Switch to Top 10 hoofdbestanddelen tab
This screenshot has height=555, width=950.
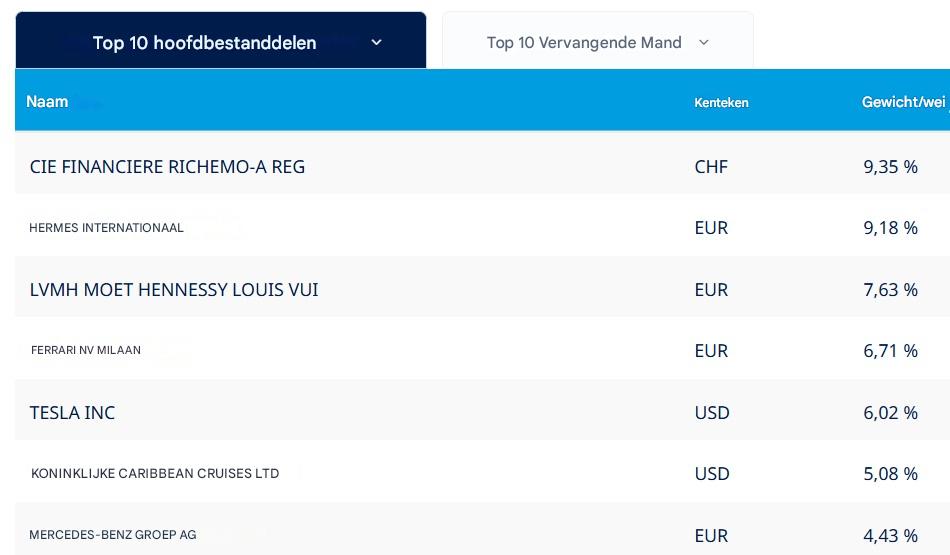204,42
